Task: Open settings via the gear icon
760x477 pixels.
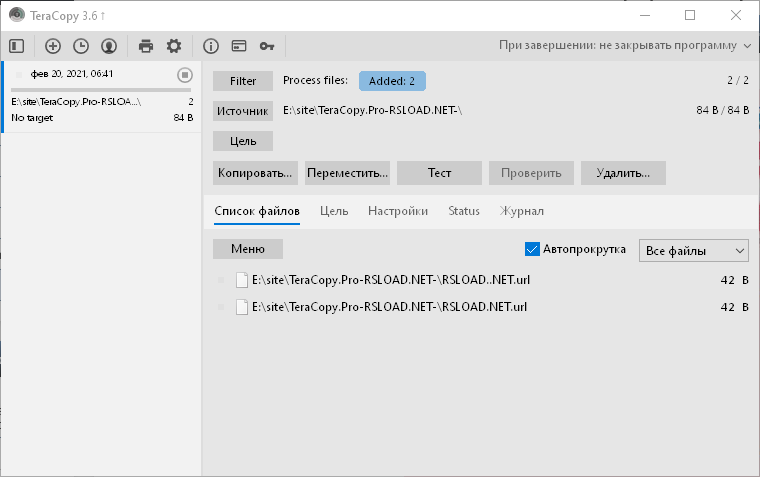Action: [174, 46]
